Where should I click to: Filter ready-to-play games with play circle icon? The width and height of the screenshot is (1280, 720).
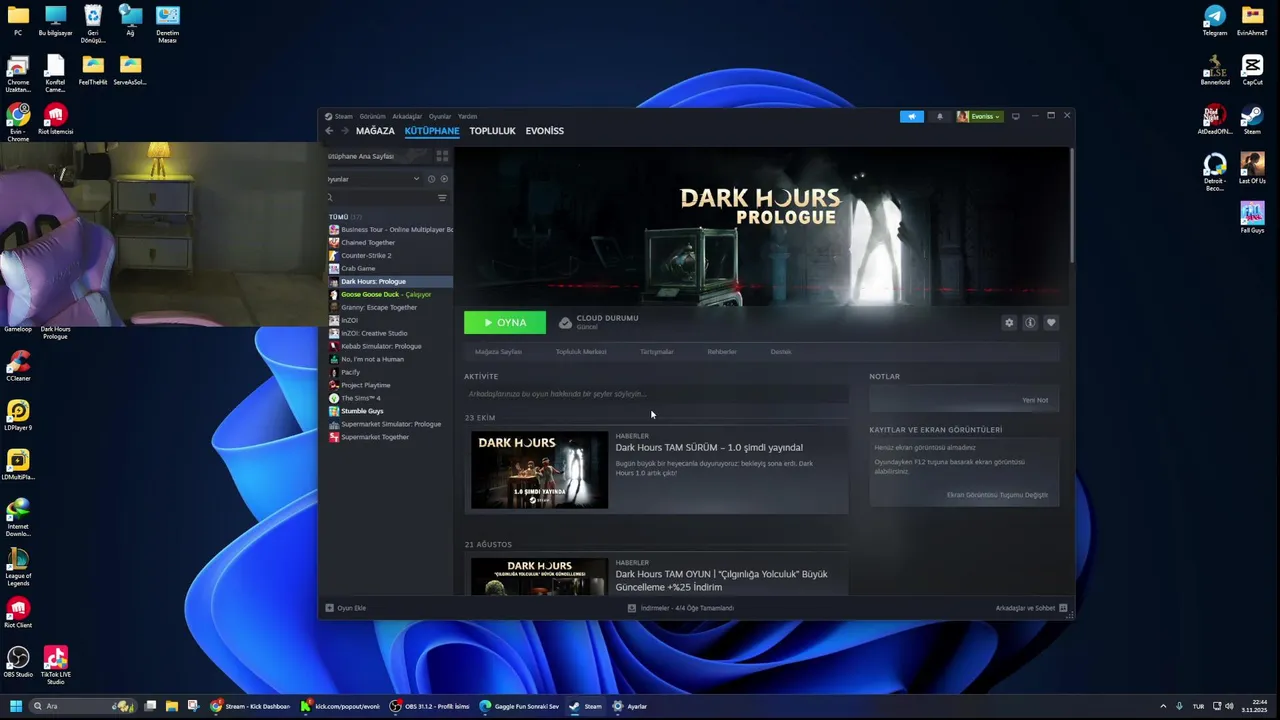pos(444,179)
